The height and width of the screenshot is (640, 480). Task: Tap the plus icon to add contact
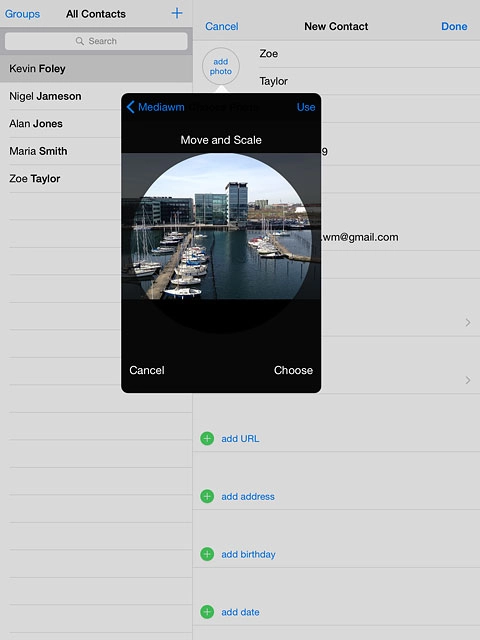coord(177,13)
